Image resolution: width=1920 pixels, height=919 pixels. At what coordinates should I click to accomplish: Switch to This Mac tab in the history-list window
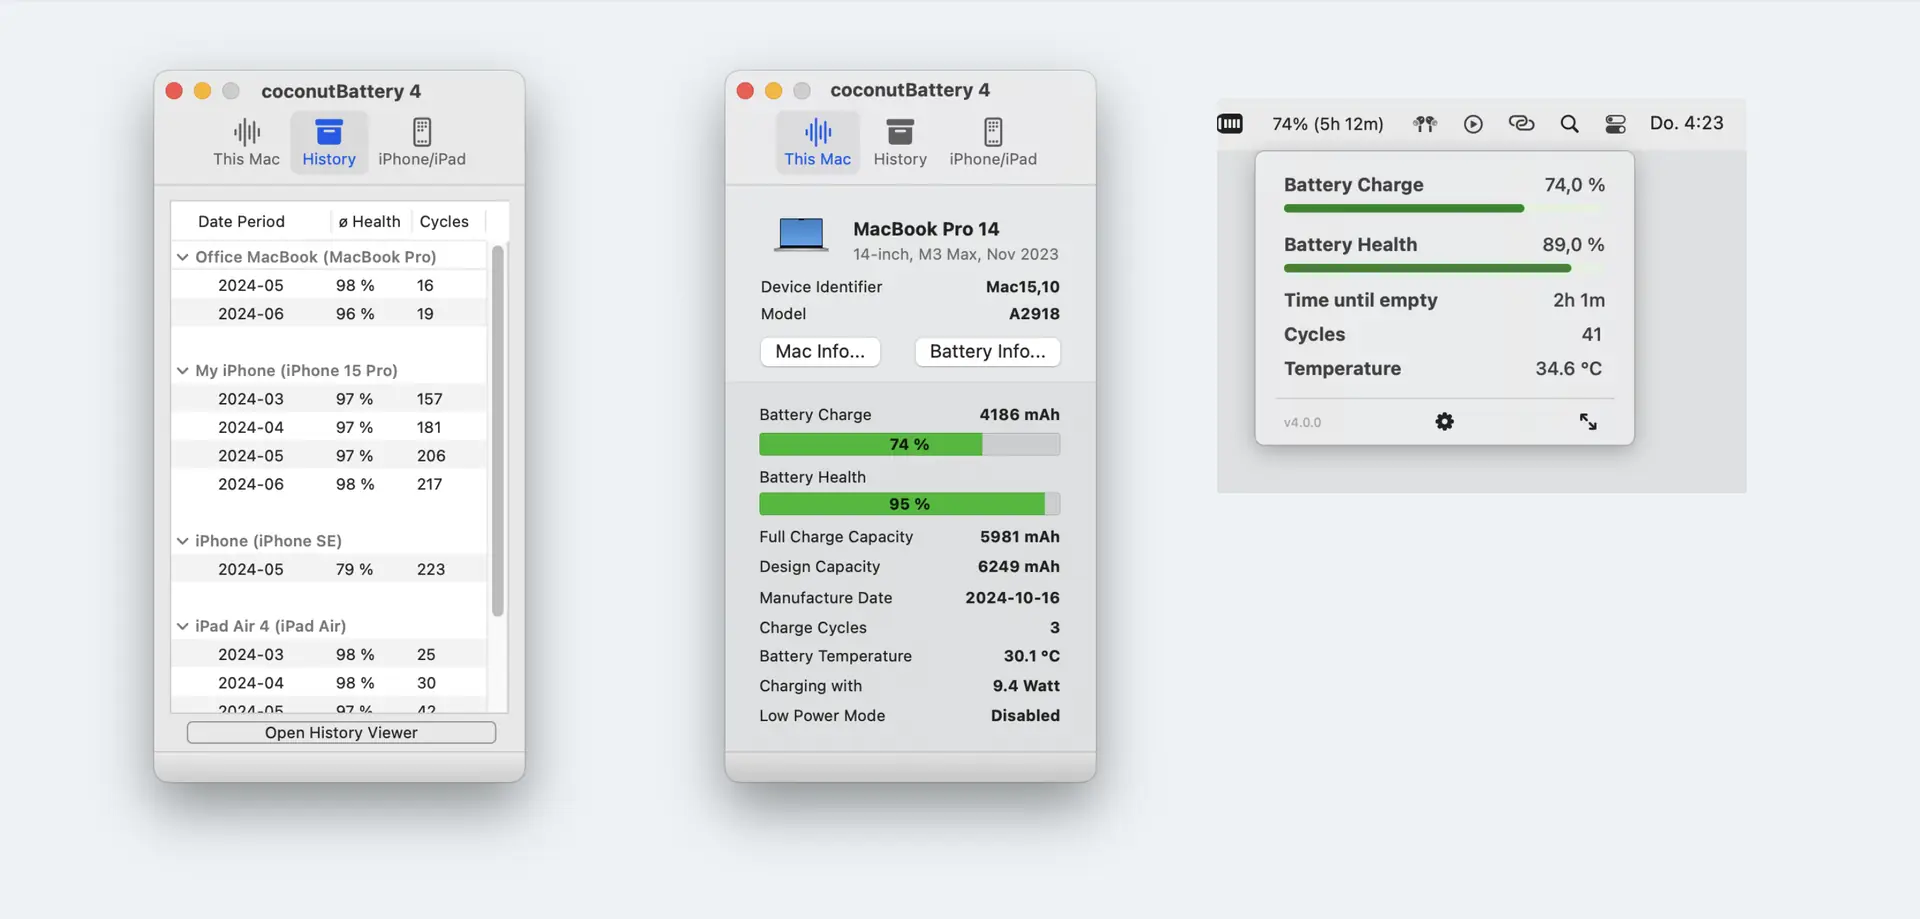pyautogui.click(x=246, y=142)
